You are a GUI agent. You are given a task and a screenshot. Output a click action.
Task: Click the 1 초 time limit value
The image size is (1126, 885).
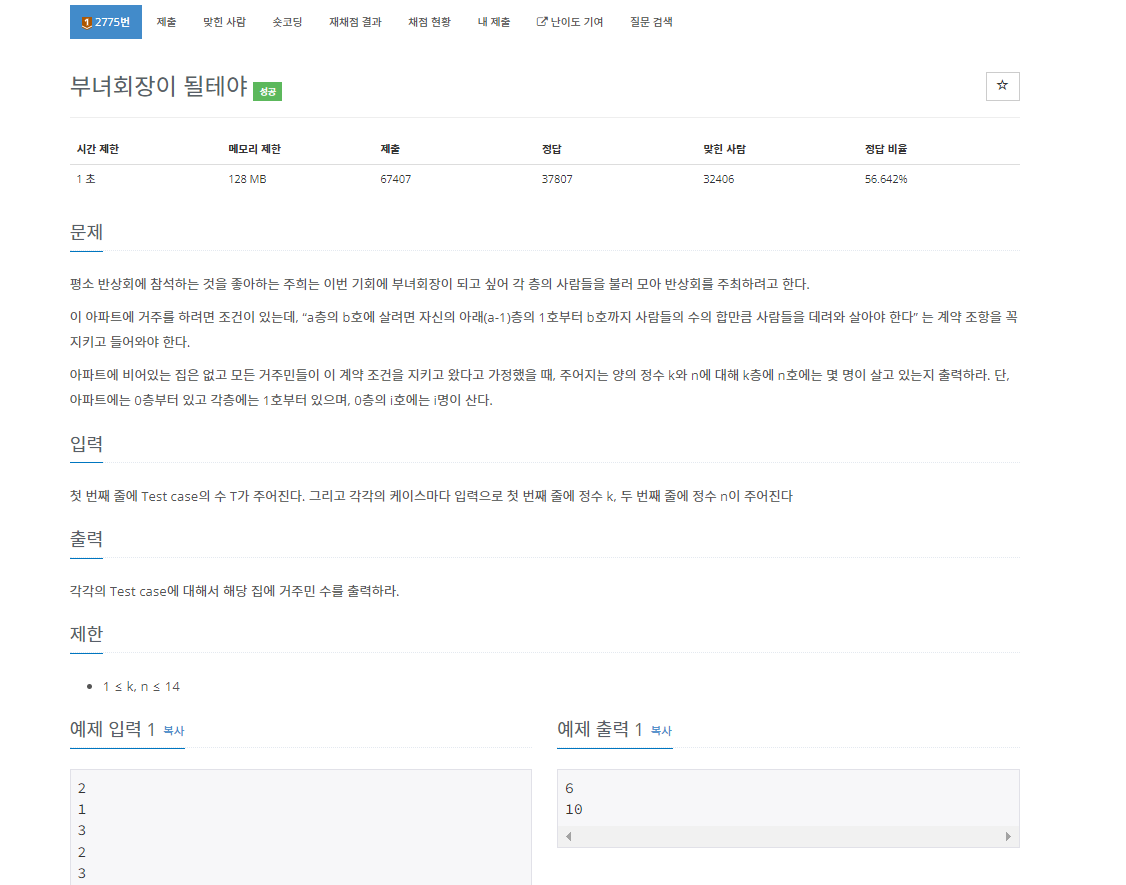[x=85, y=180]
